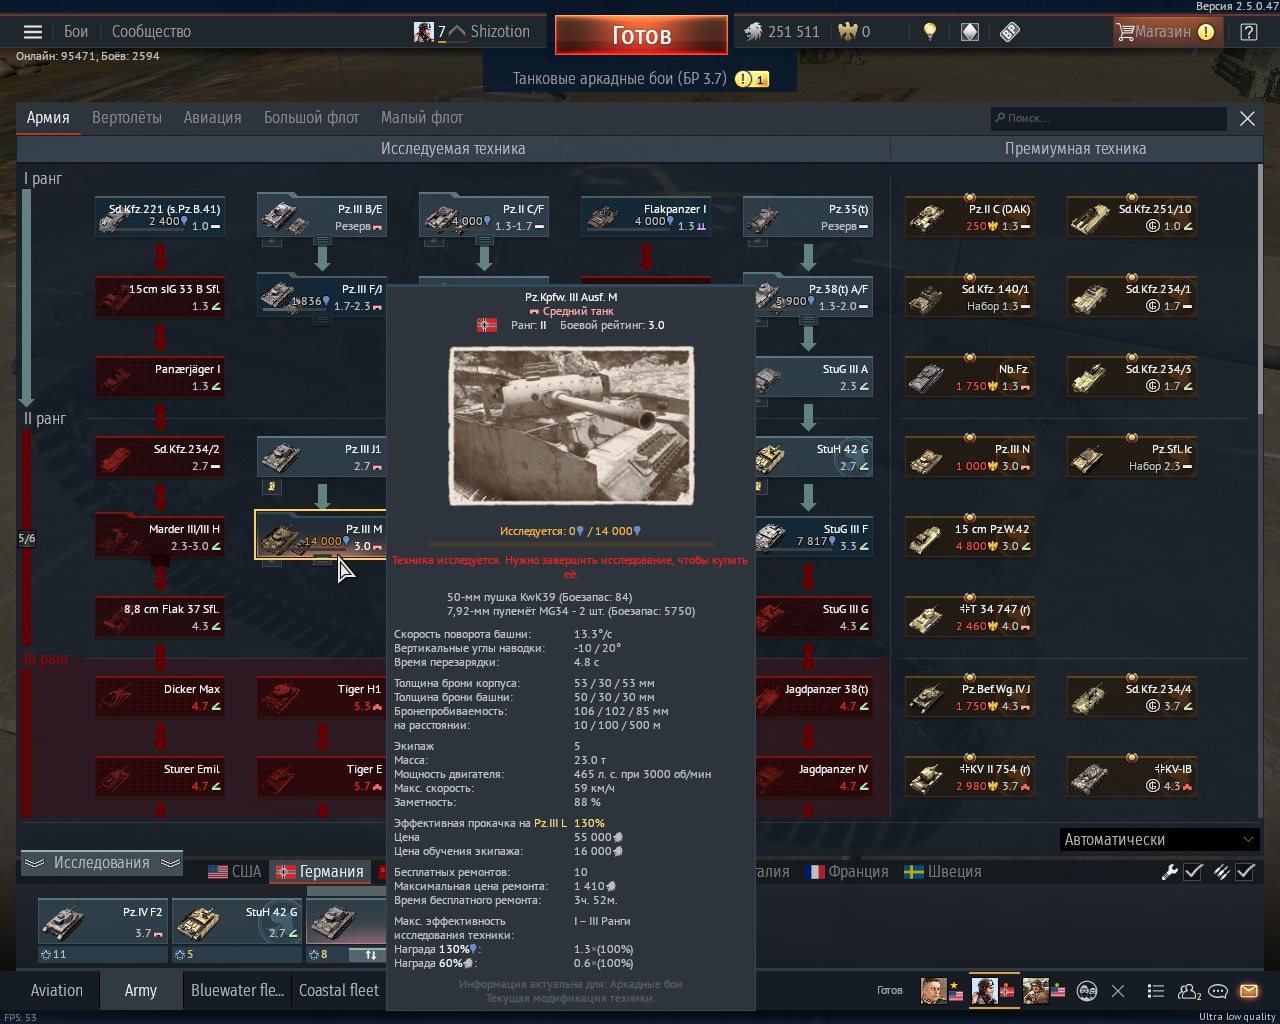Open the Бои menu
The height and width of the screenshot is (1024, 1280).
point(76,32)
